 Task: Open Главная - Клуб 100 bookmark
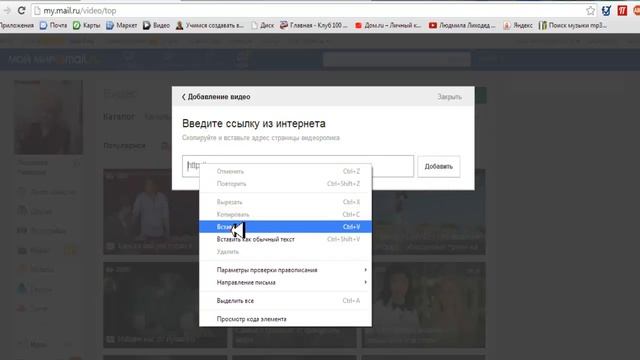pos(313,25)
